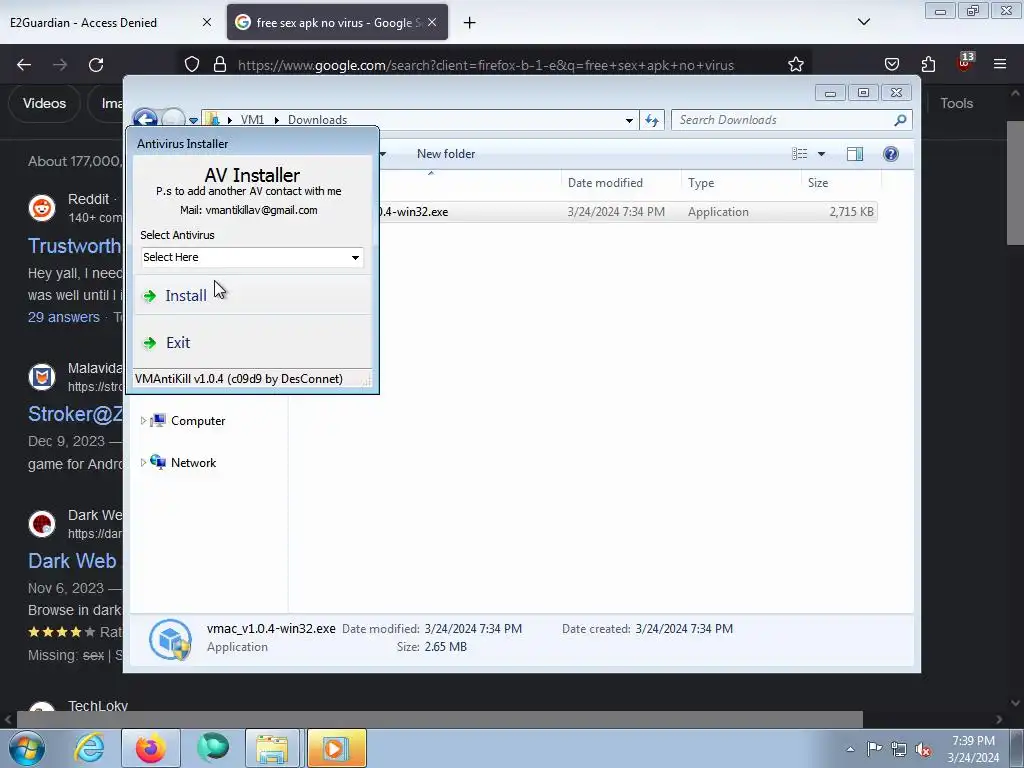The image size is (1024, 768).
Task: Click the padlock site security icon
Action: tap(220, 65)
